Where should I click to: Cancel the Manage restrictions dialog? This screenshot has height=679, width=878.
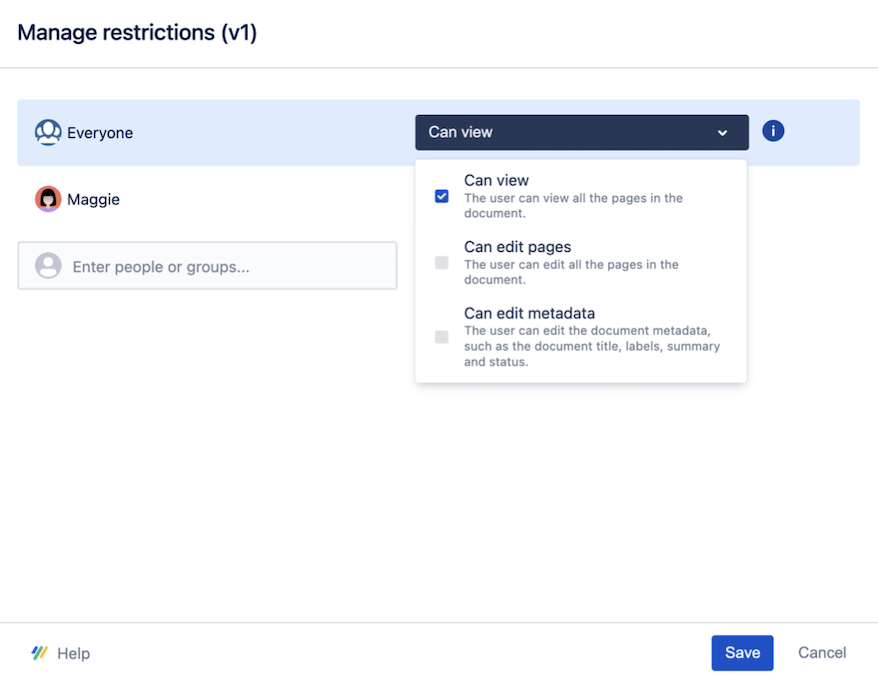821,652
